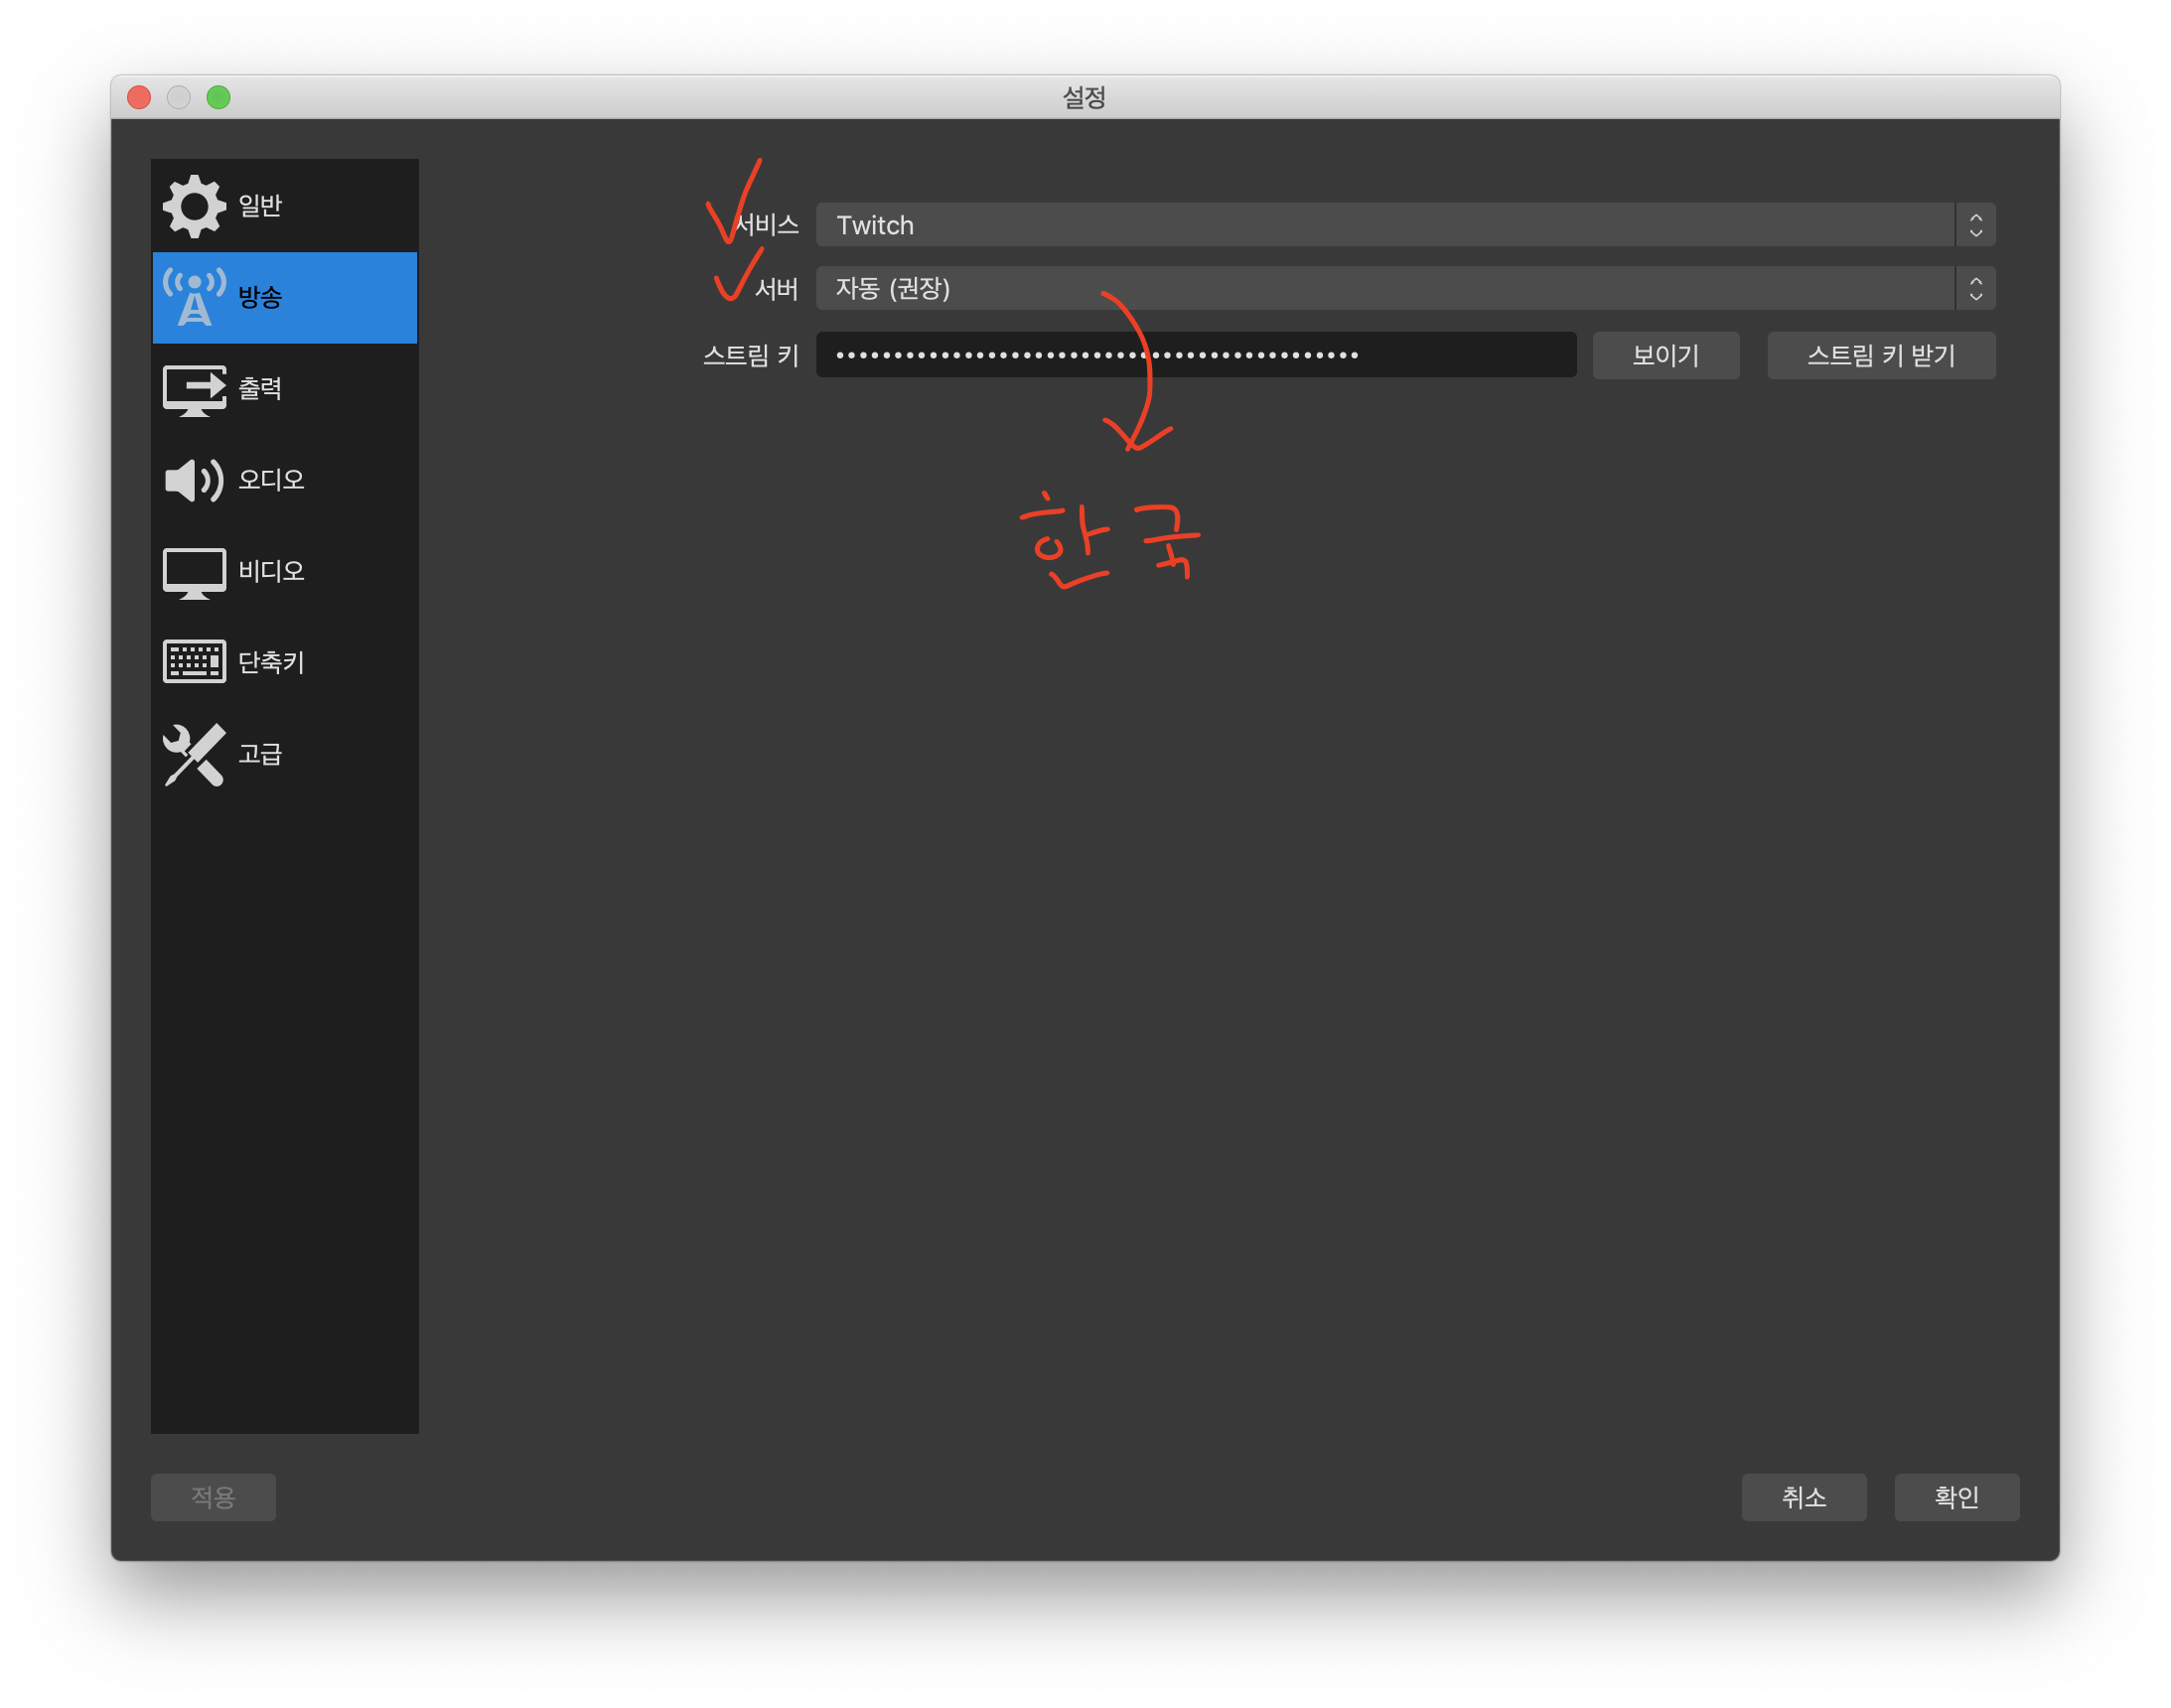This screenshot has height=1708, width=2171.
Task: Open Video (비디오) settings monitor icon
Action: (194, 572)
